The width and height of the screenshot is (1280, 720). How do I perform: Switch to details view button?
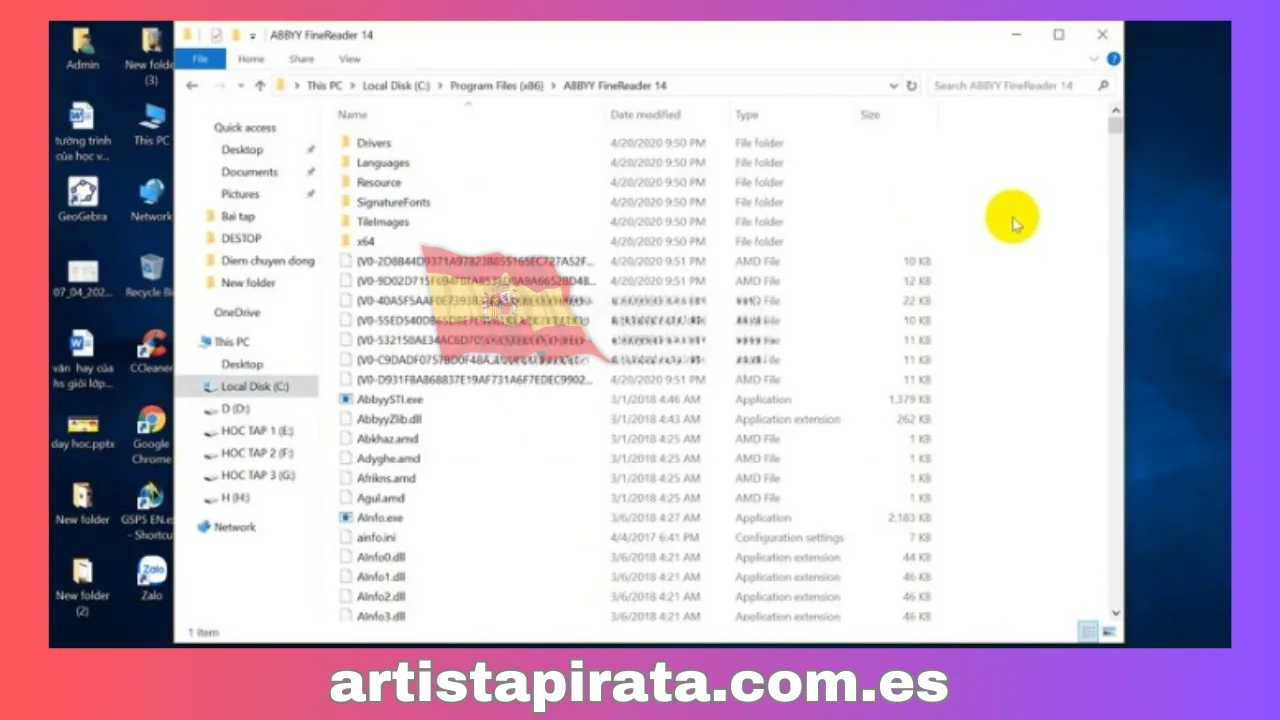tap(1088, 632)
